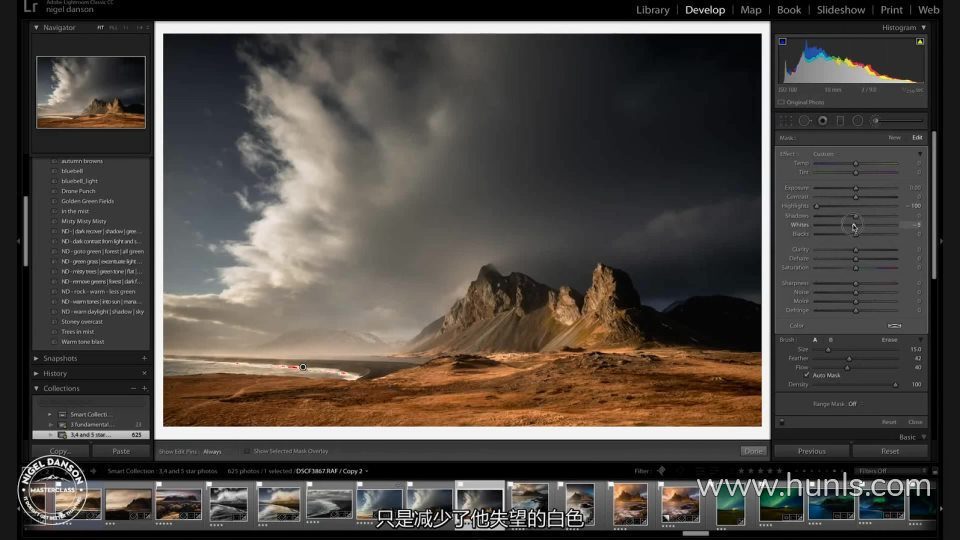
Task: Select the Red Eye Correction tool icon
Action: coord(823,121)
